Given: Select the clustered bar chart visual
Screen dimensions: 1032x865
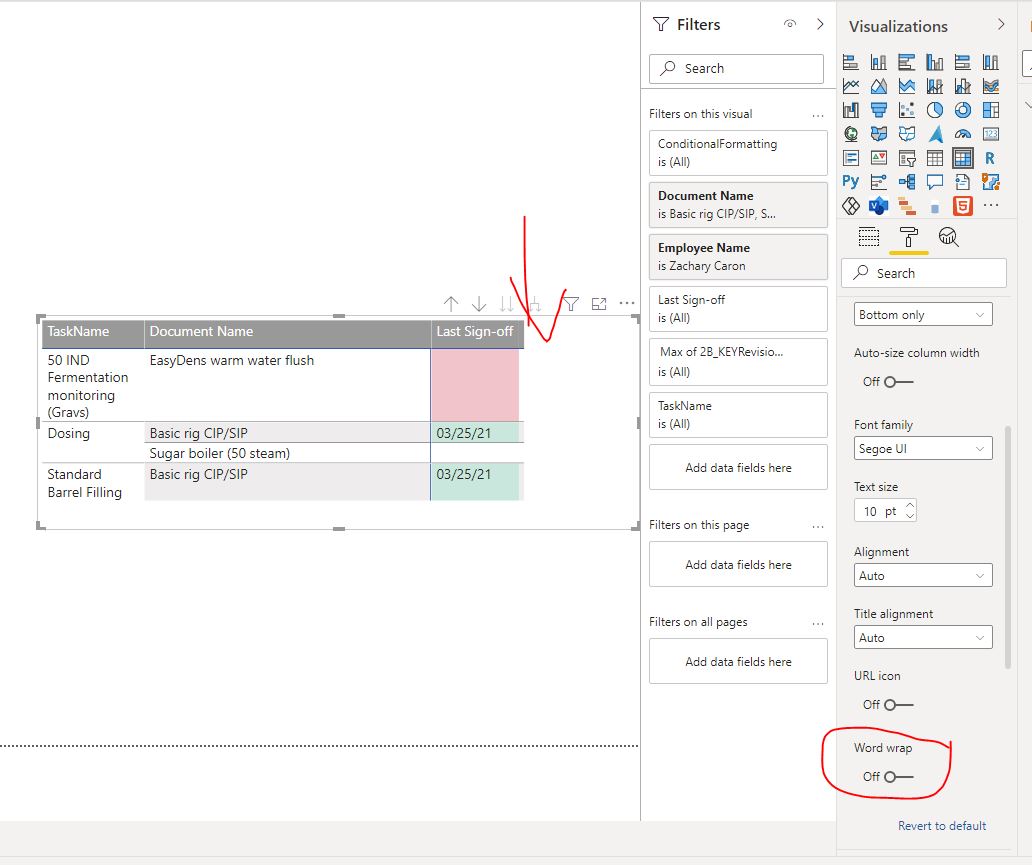Looking at the screenshot, I should 906,63.
